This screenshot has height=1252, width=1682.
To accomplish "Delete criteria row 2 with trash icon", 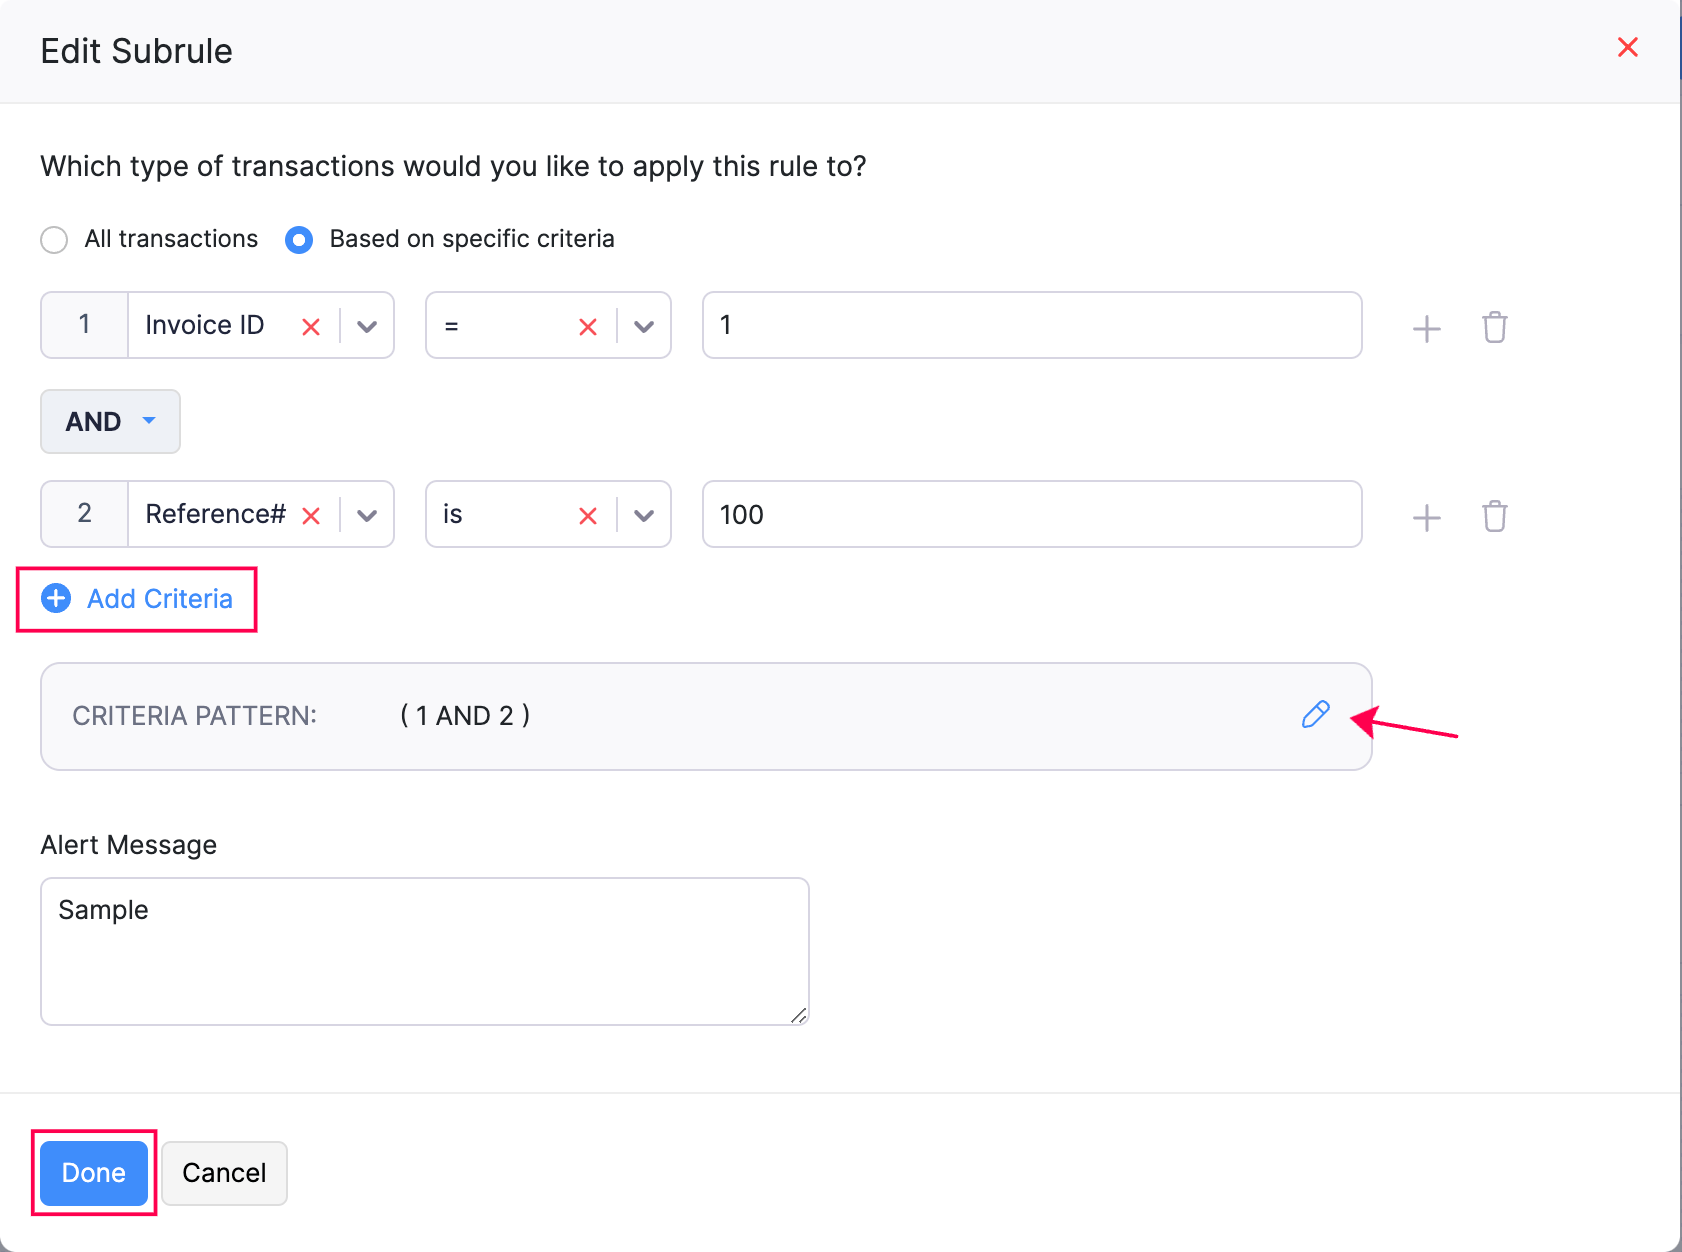I will (1494, 516).
